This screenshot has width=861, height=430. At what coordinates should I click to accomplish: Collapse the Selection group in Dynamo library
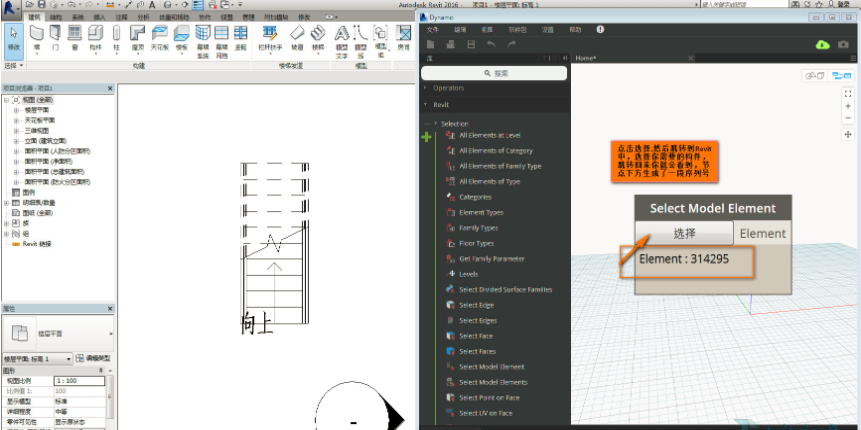click(x=435, y=124)
